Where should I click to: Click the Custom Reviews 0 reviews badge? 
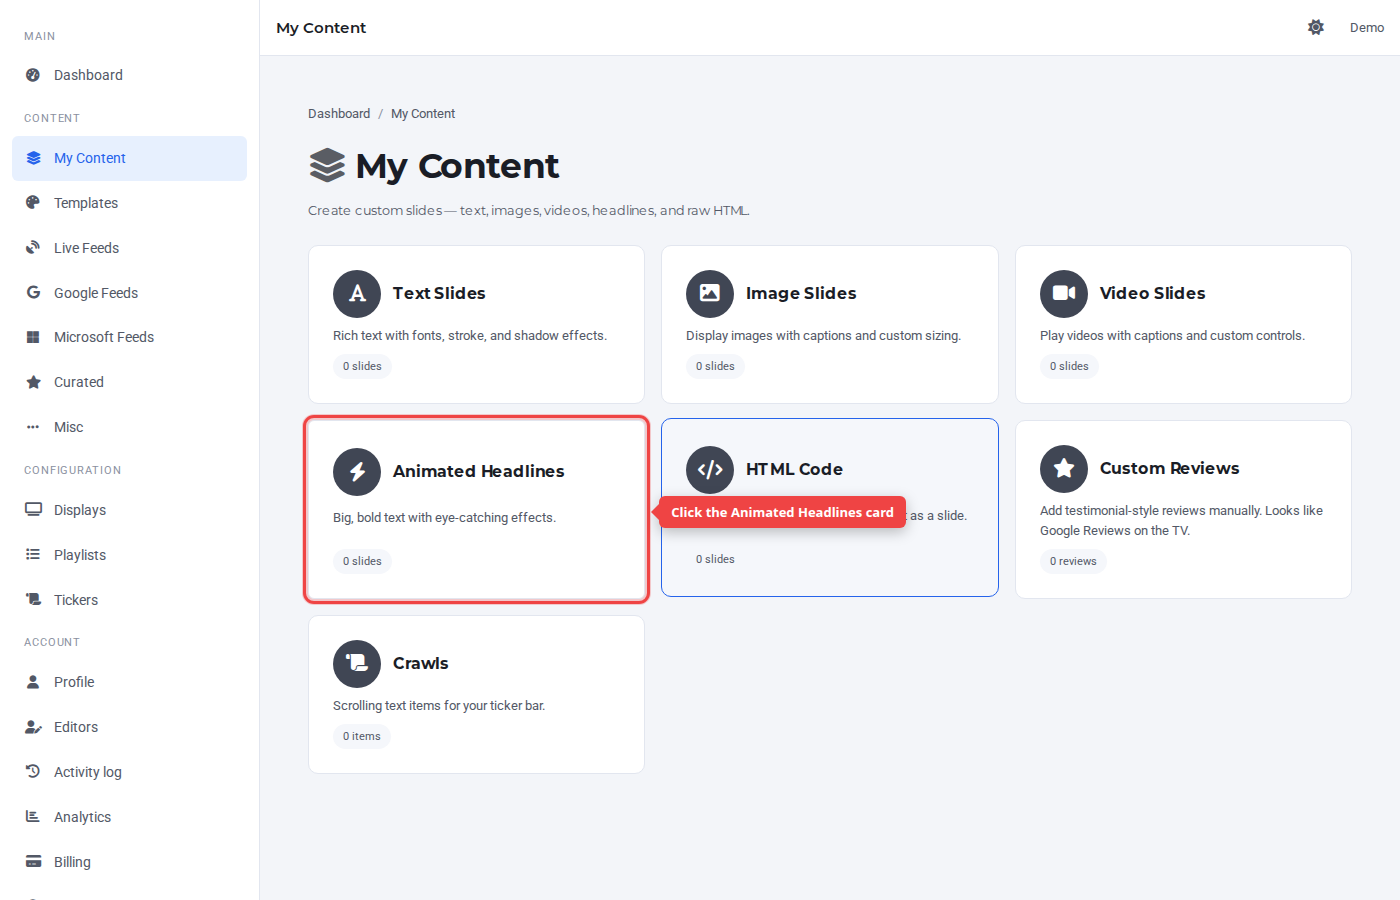coord(1073,561)
